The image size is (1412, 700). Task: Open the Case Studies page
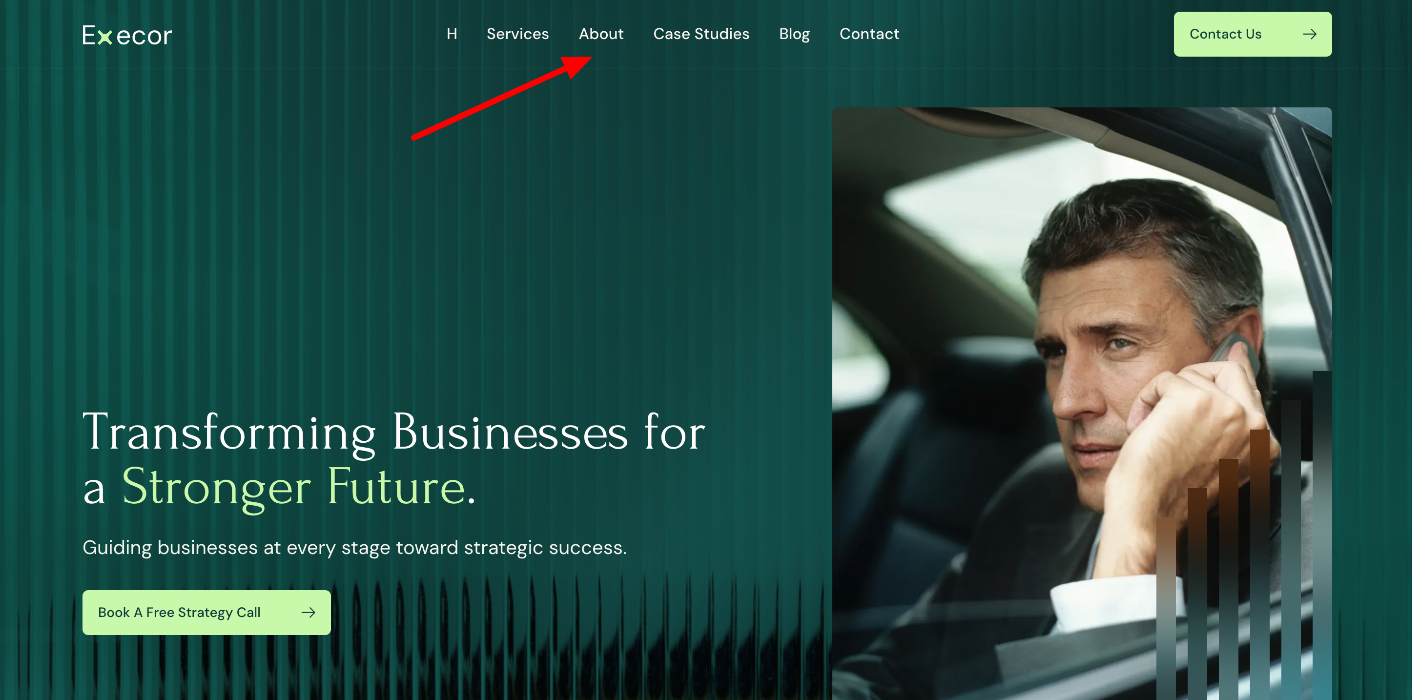(x=701, y=34)
